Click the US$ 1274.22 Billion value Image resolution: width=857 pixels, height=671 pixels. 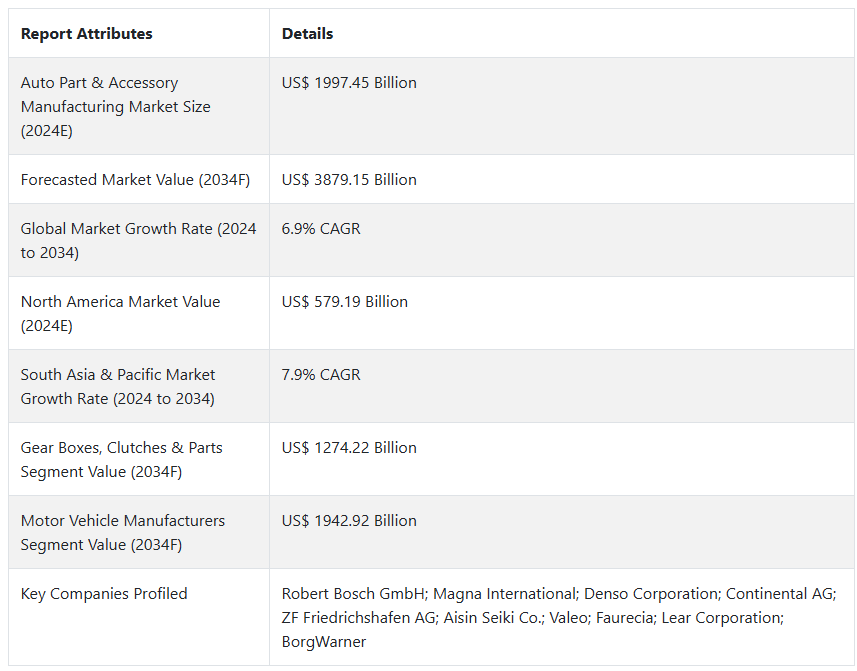click(x=349, y=448)
